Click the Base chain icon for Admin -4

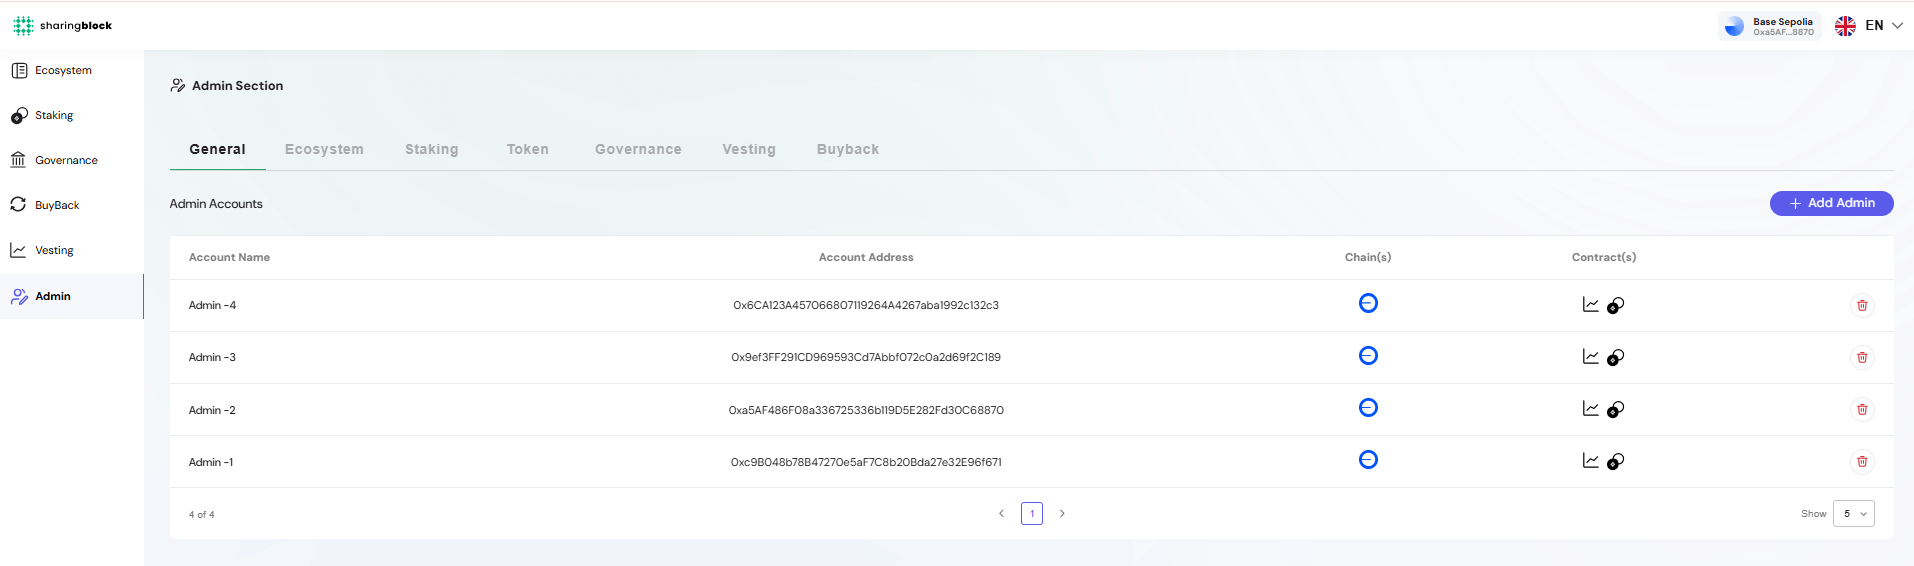click(x=1368, y=303)
